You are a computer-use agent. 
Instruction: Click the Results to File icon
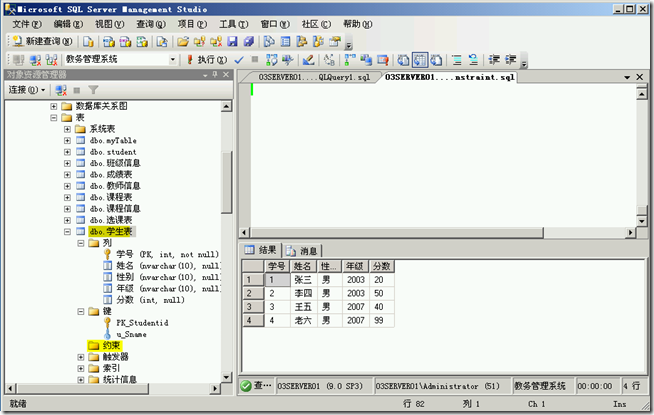436,60
